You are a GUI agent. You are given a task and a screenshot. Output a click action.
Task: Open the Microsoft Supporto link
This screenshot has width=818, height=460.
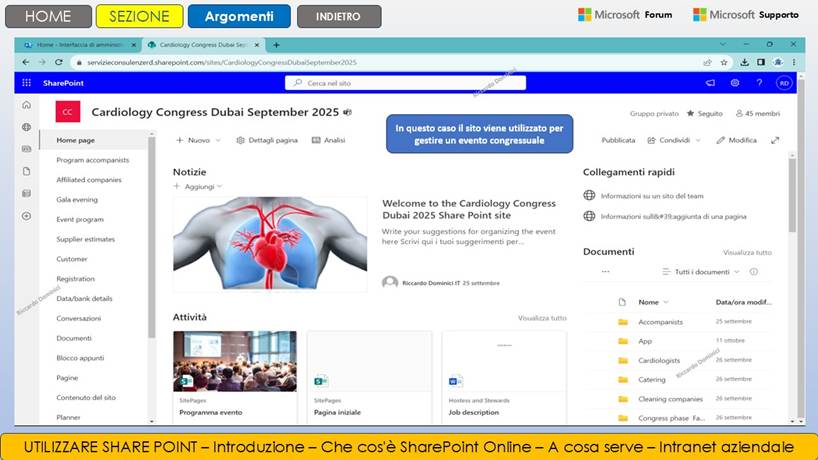tap(745, 15)
